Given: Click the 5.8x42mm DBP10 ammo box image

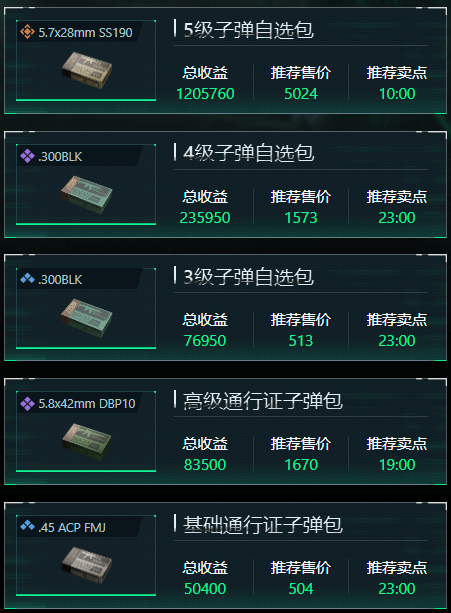Looking at the screenshot, I should (87, 442).
